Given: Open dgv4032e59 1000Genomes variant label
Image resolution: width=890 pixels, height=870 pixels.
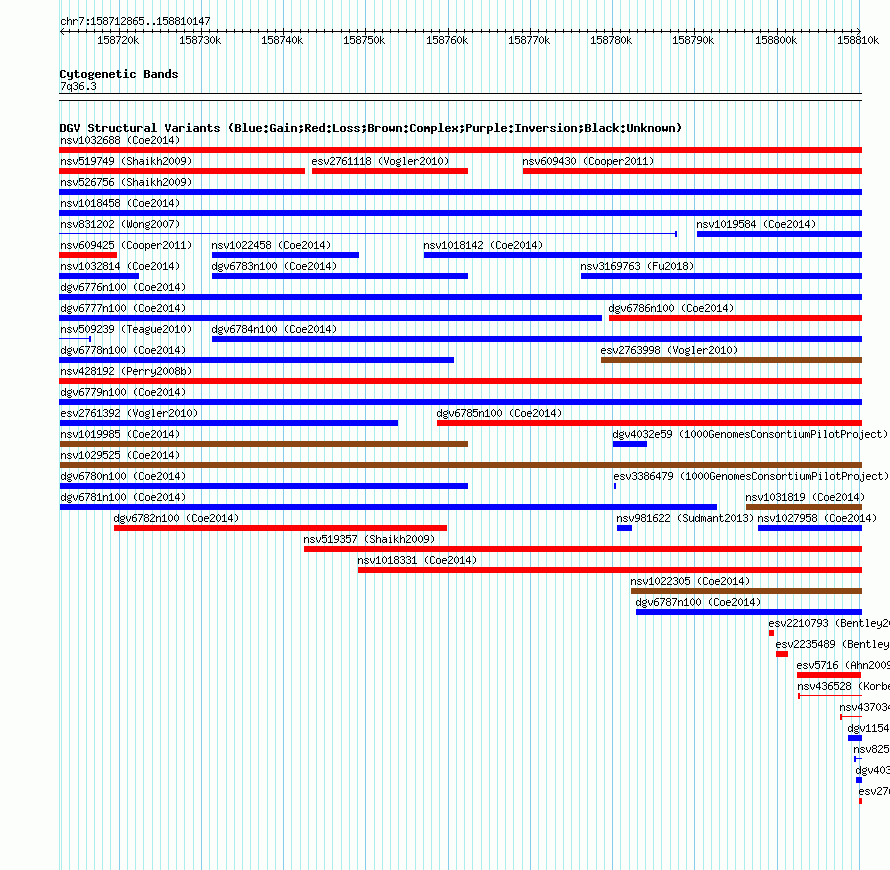Looking at the screenshot, I should coord(750,434).
